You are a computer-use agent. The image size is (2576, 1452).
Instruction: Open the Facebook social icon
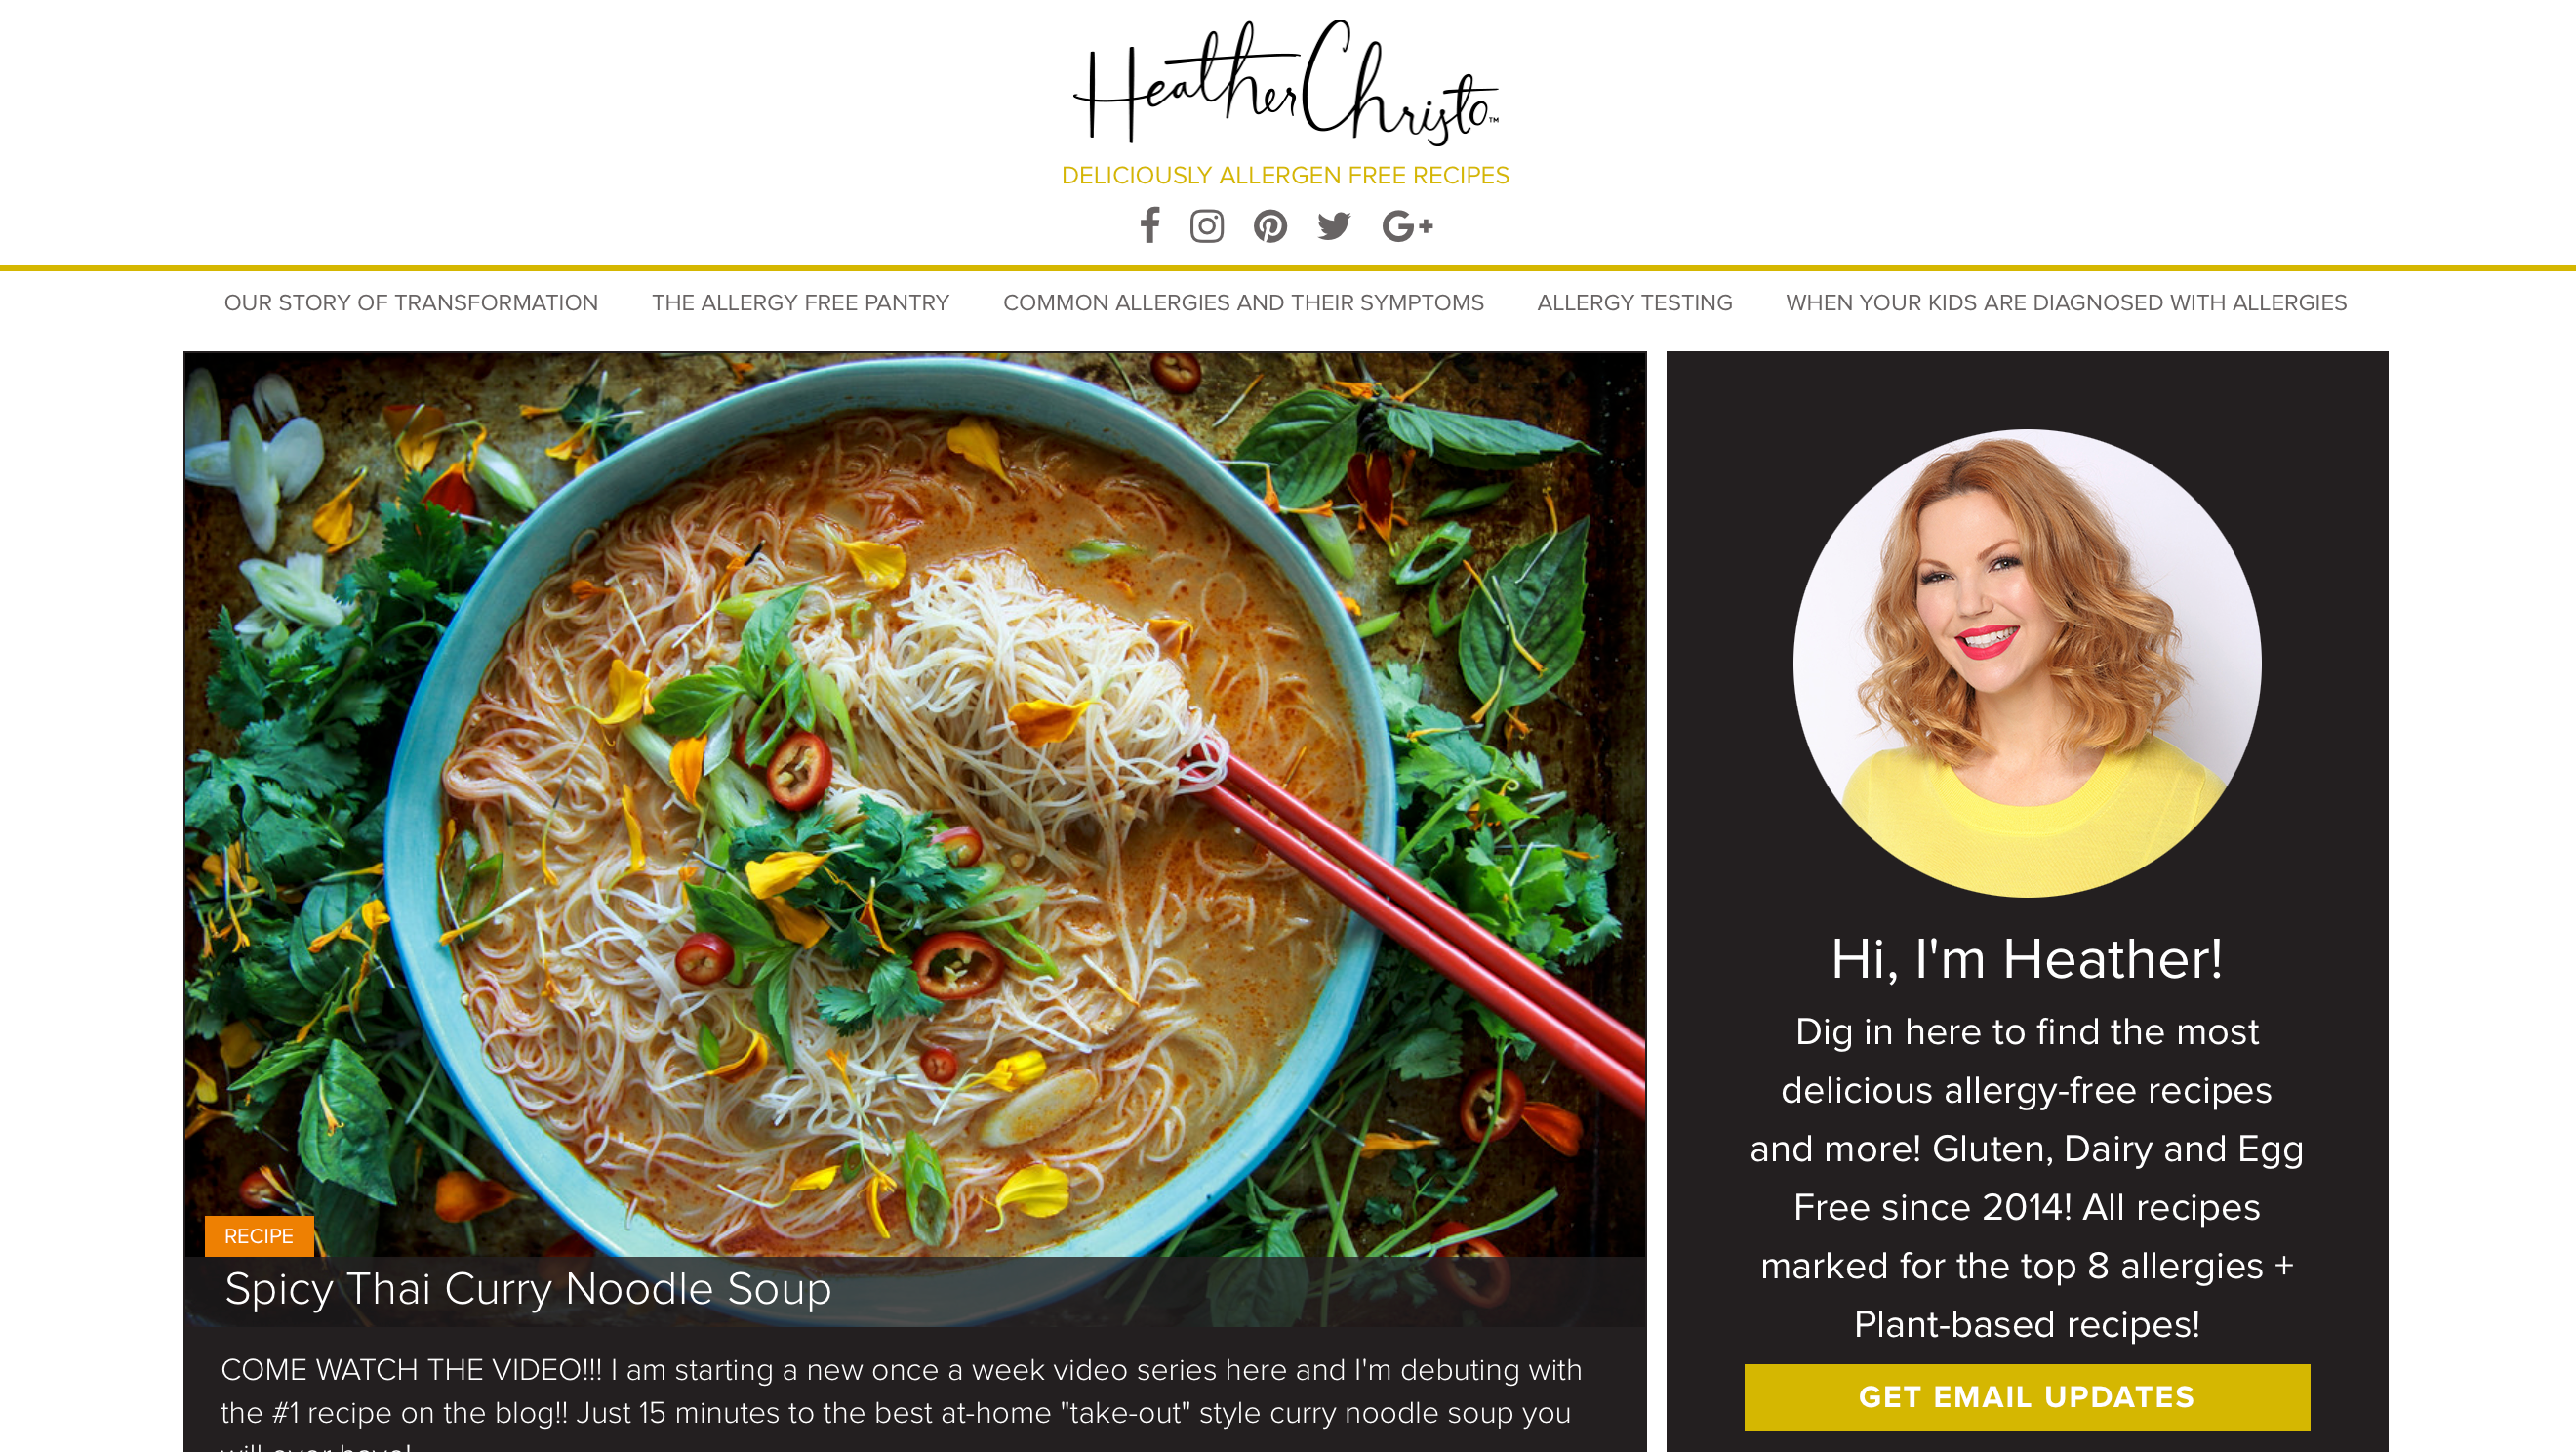(x=1150, y=226)
